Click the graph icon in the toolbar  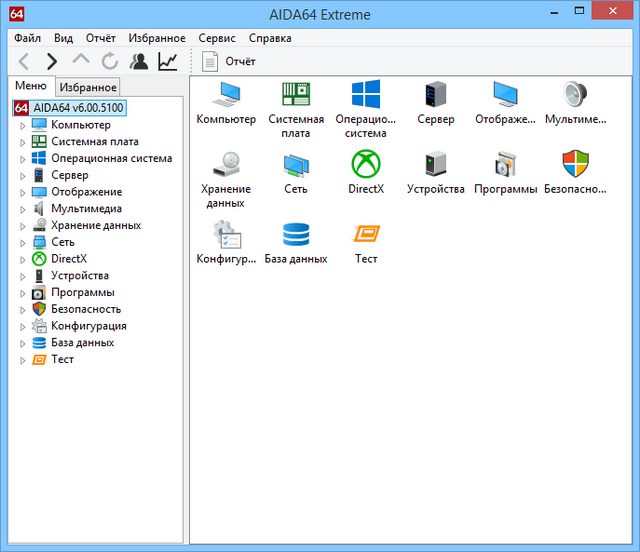coord(168,62)
